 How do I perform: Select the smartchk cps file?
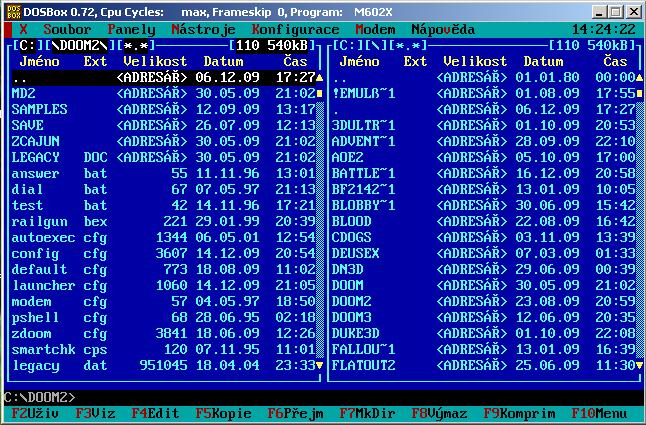pos(164,349)
